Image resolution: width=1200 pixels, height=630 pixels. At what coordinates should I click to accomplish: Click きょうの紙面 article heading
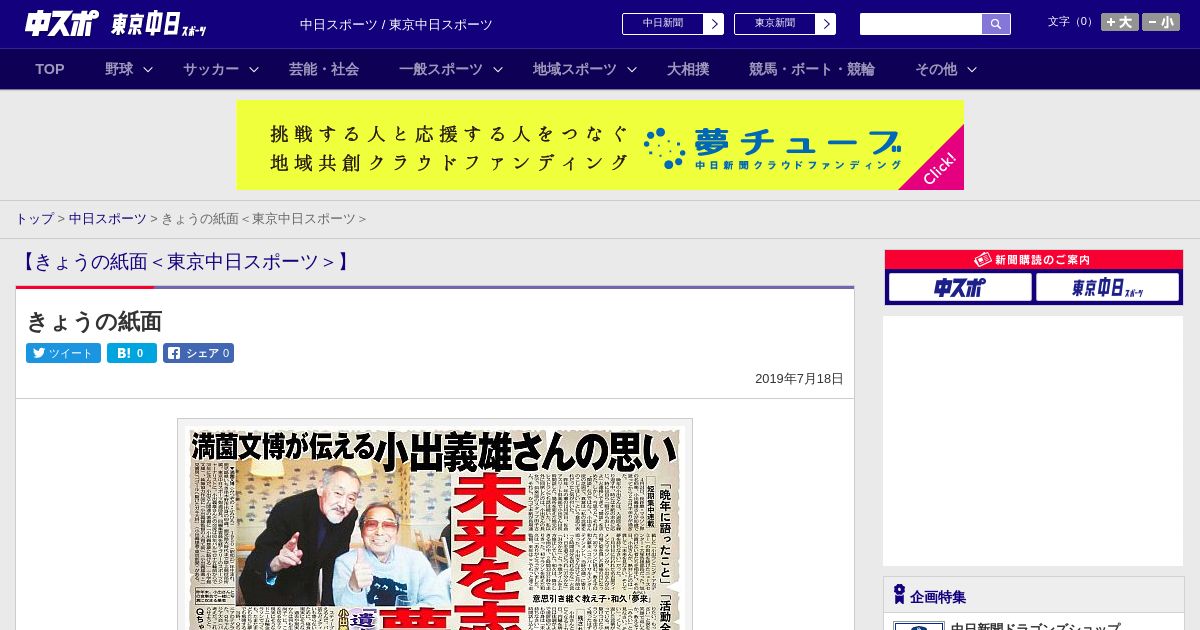[94, 321]
